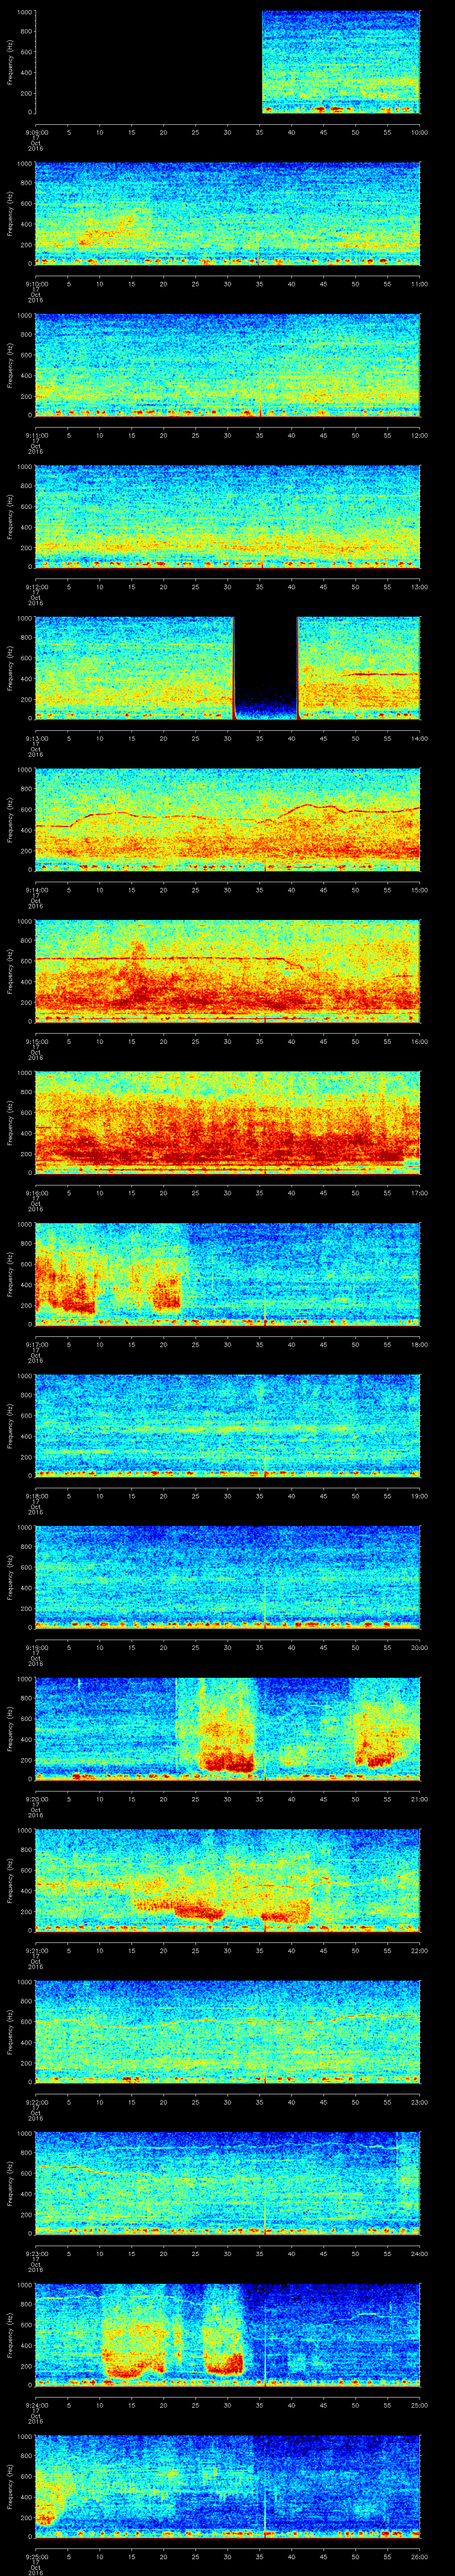
Task: Click the '9:18:00' start time label
Action: [x=36, y=1496]
